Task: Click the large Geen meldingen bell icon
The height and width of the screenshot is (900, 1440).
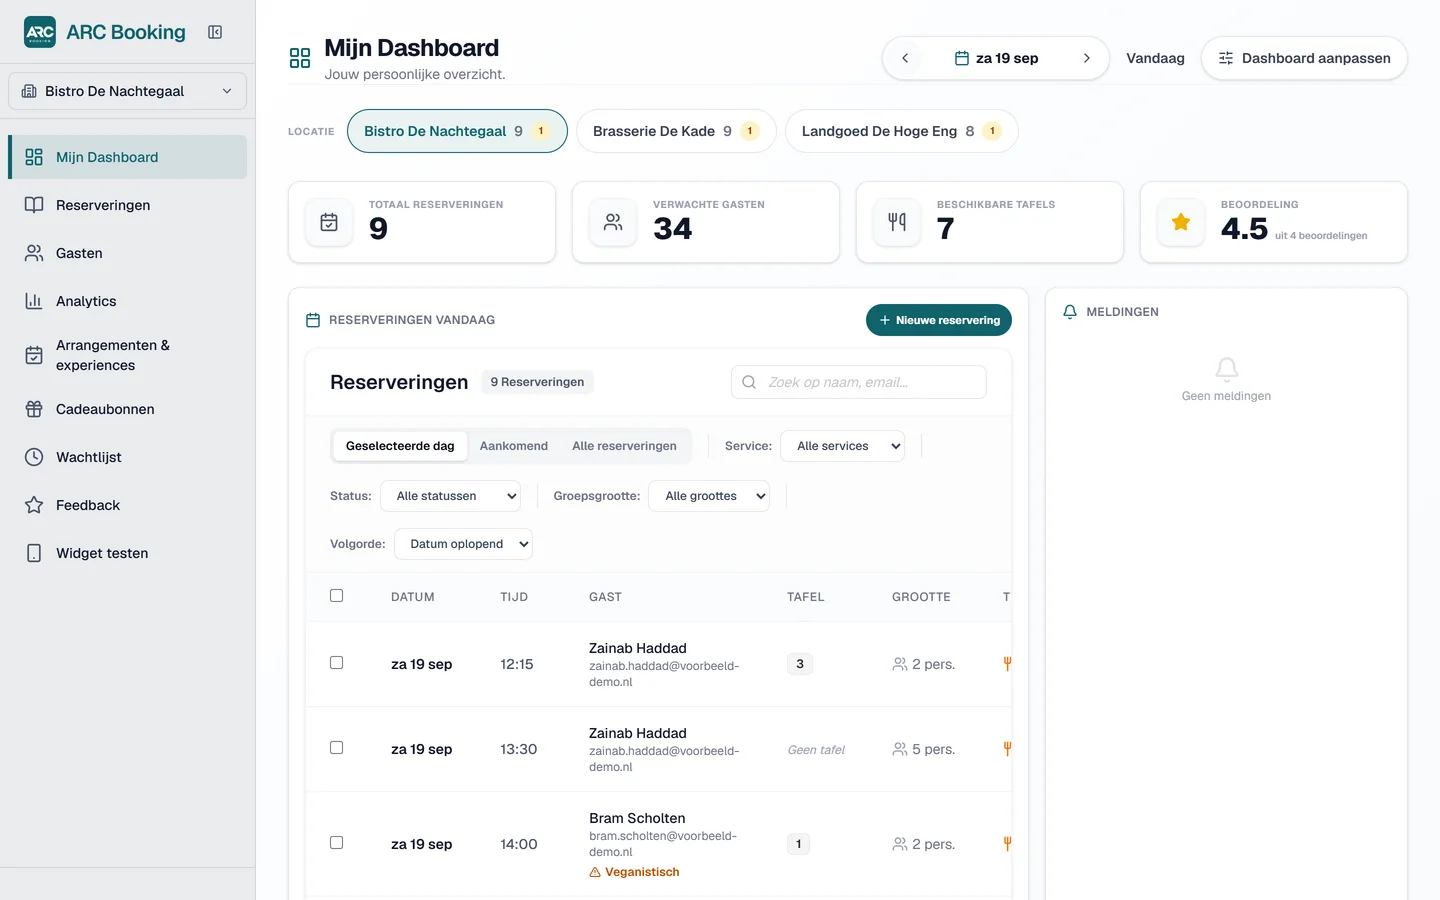Action: (1227, 369)
